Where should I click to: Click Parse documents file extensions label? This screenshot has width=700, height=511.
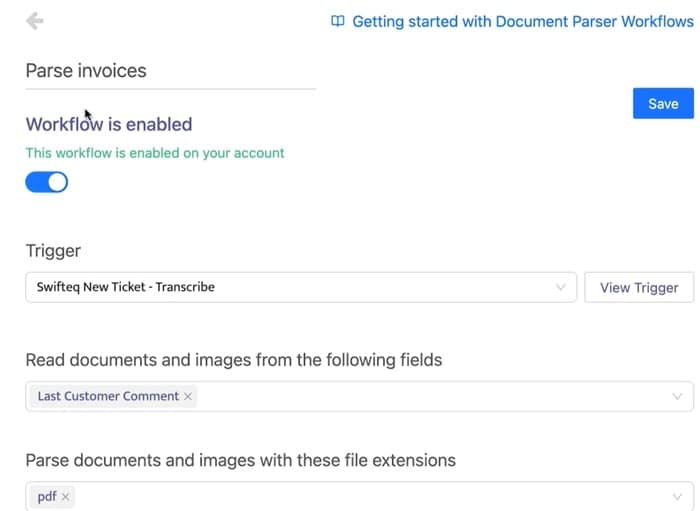click(241, 460)
